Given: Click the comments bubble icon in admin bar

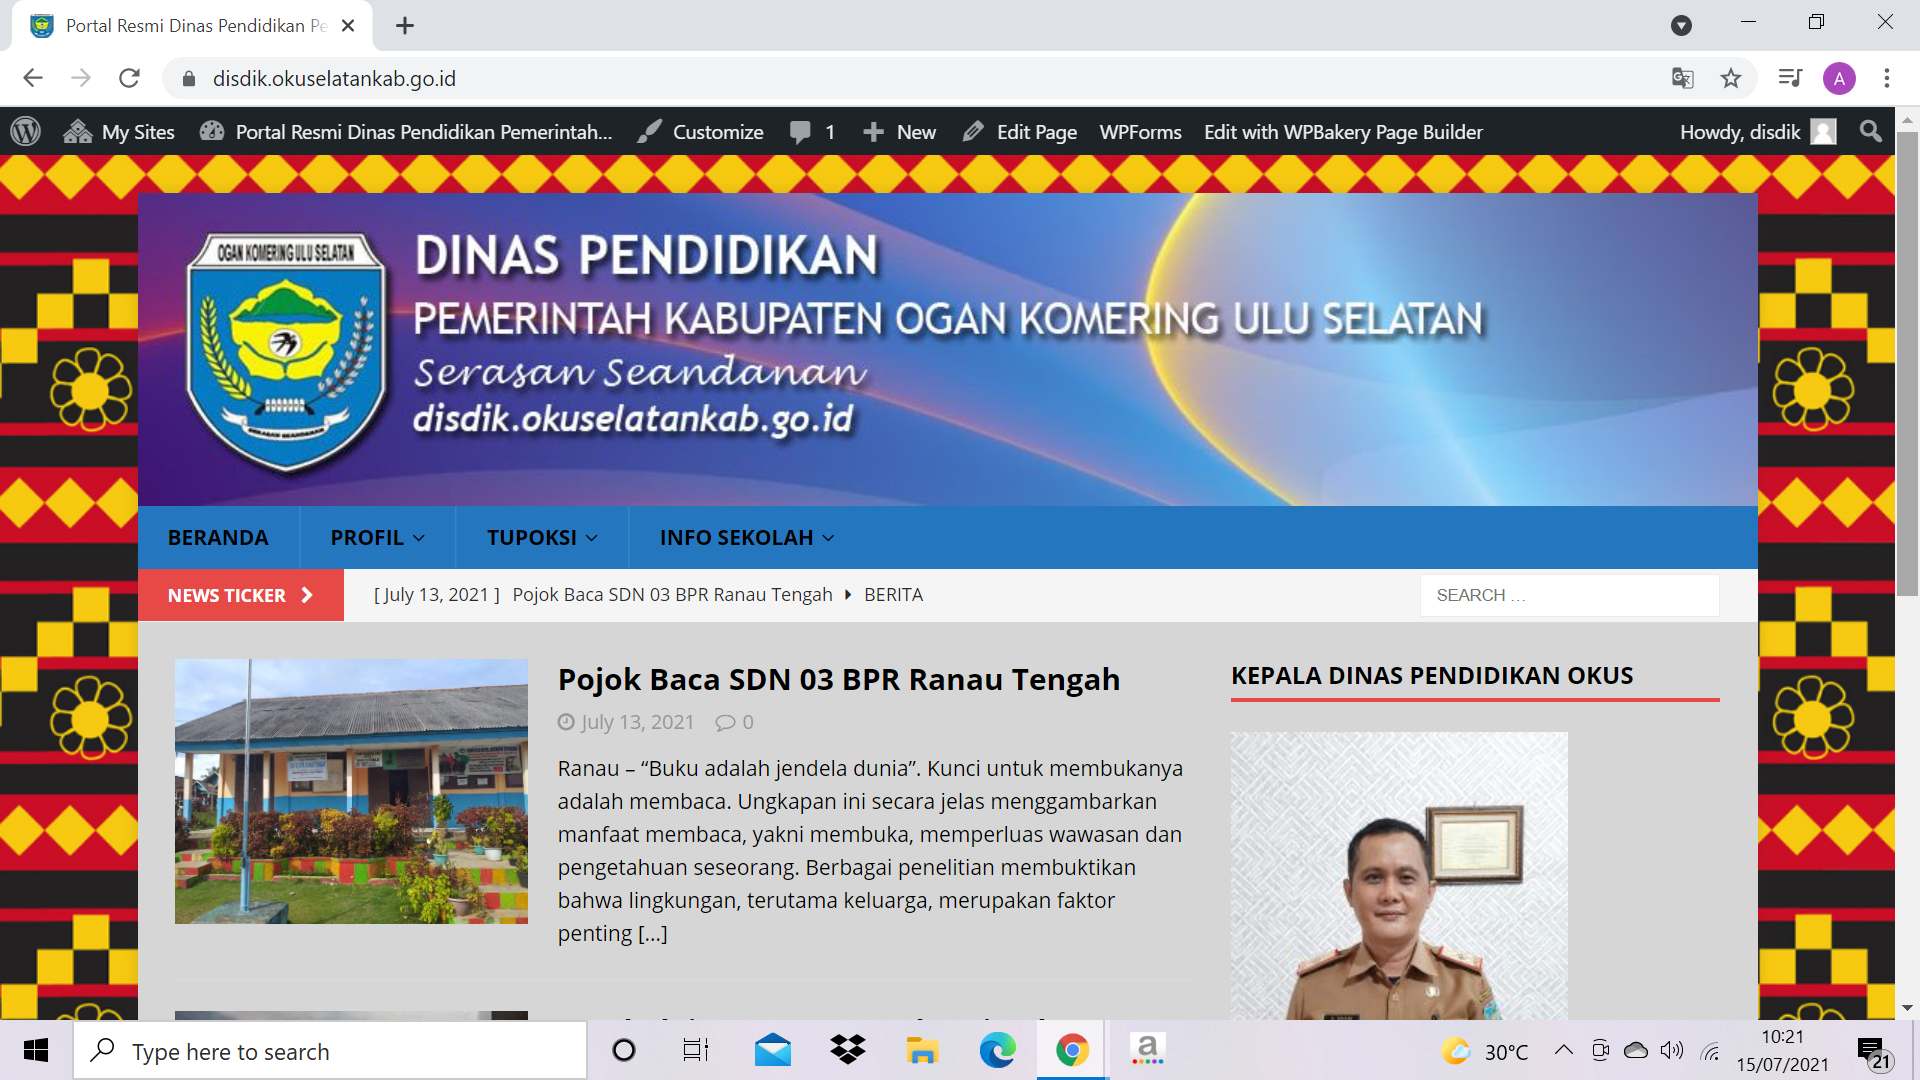Looking at the screenshot, I should tap(800, 132).
